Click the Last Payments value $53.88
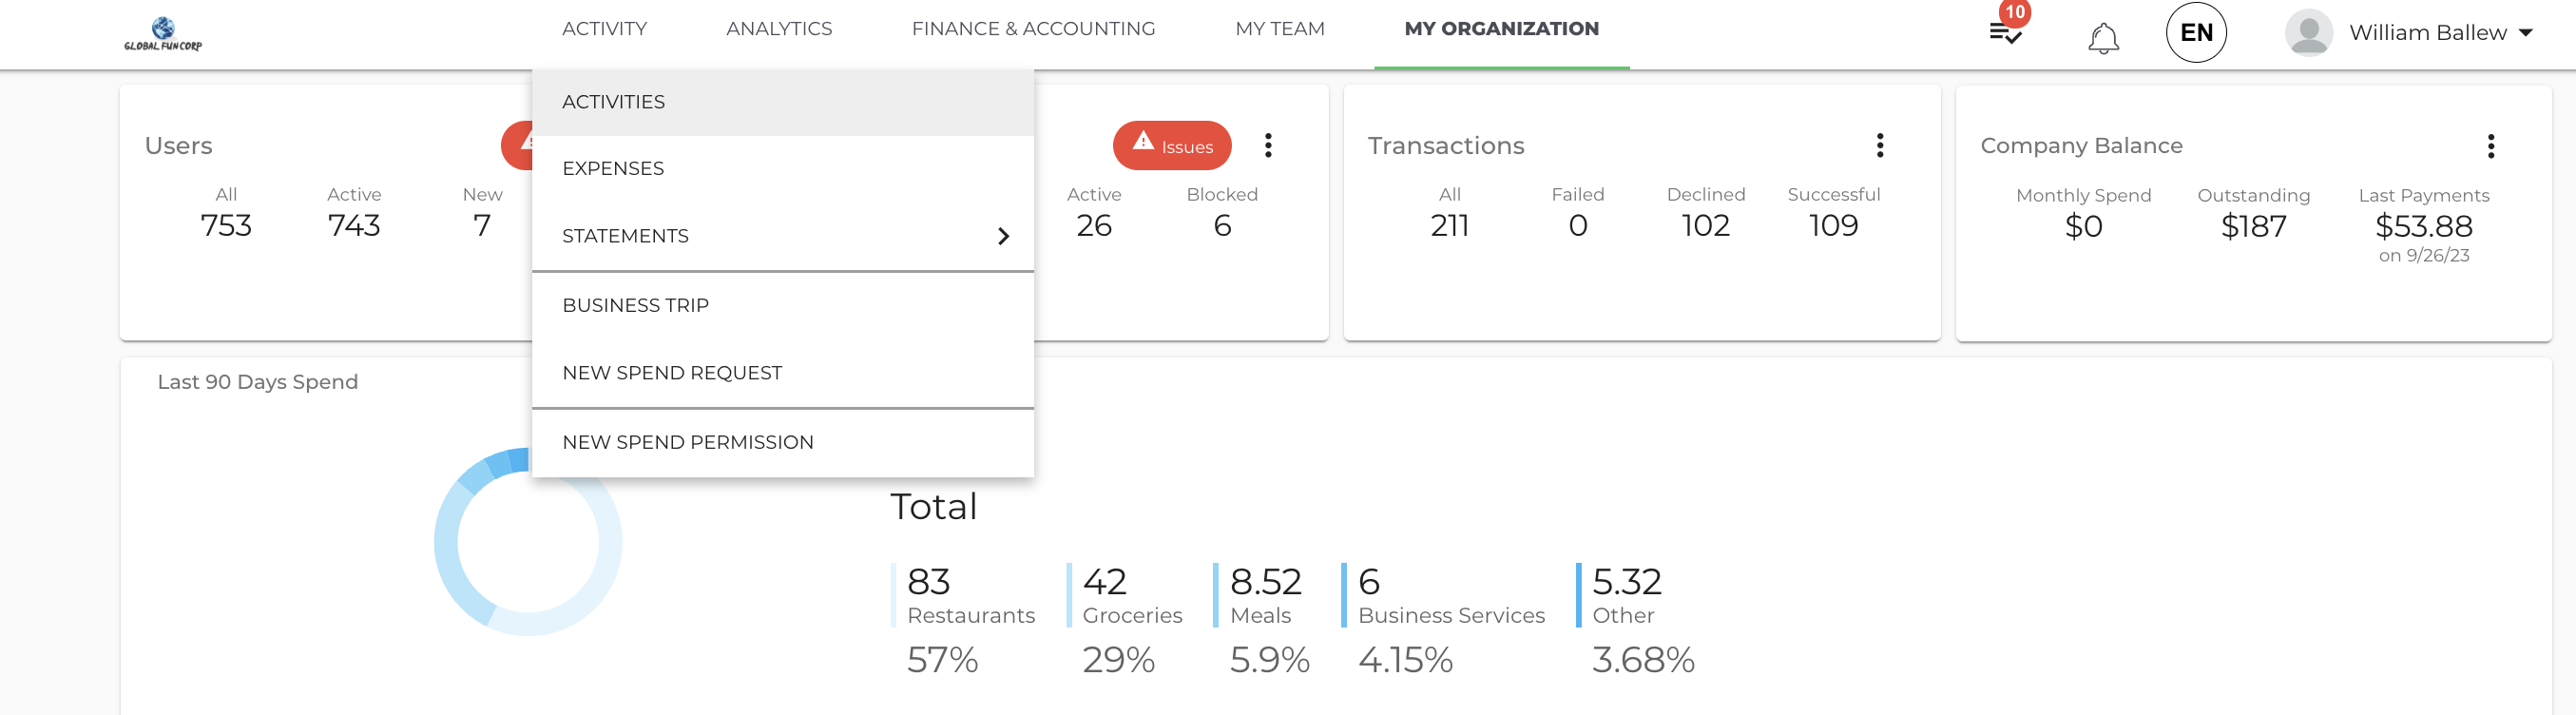Viewport: 2576px width, 715px height. point(2423,227)
